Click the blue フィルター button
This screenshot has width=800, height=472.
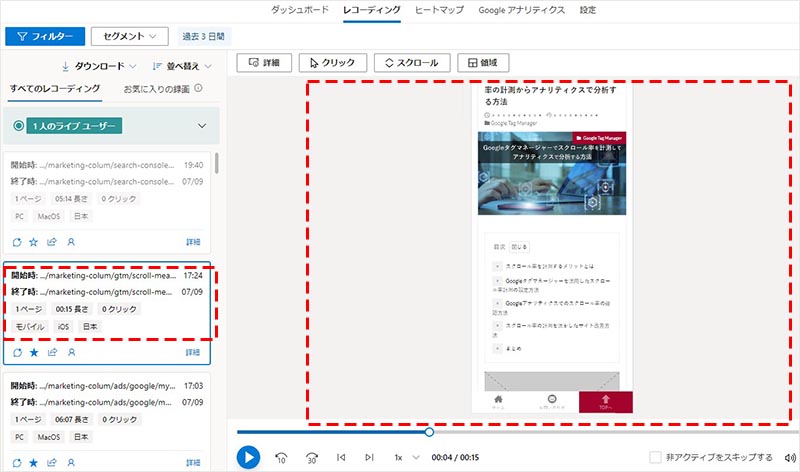coord(44,36)
